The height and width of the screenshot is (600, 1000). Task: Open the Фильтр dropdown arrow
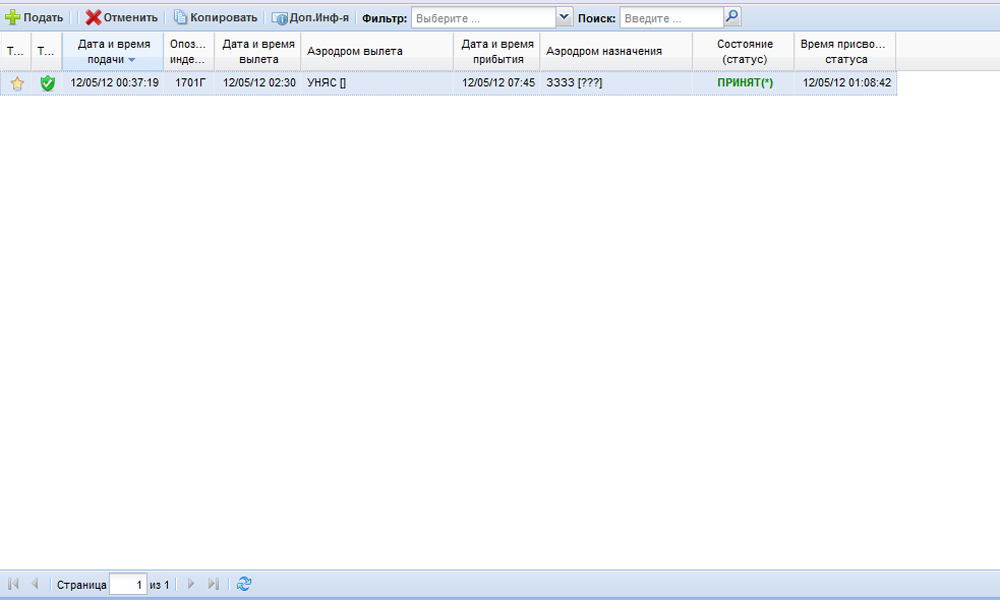point(563,17)
